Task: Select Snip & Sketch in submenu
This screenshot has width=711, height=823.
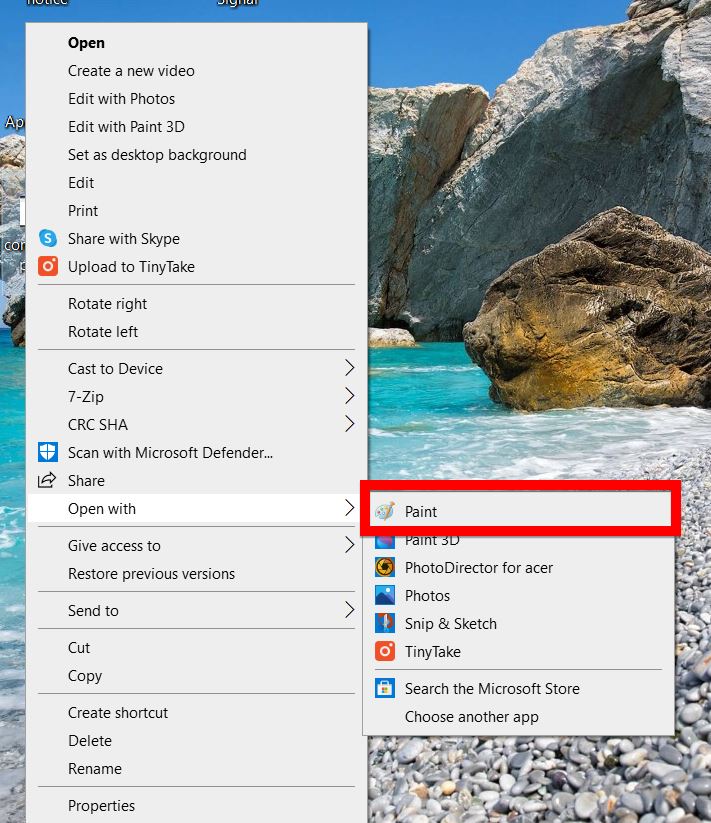Action: 518,624
